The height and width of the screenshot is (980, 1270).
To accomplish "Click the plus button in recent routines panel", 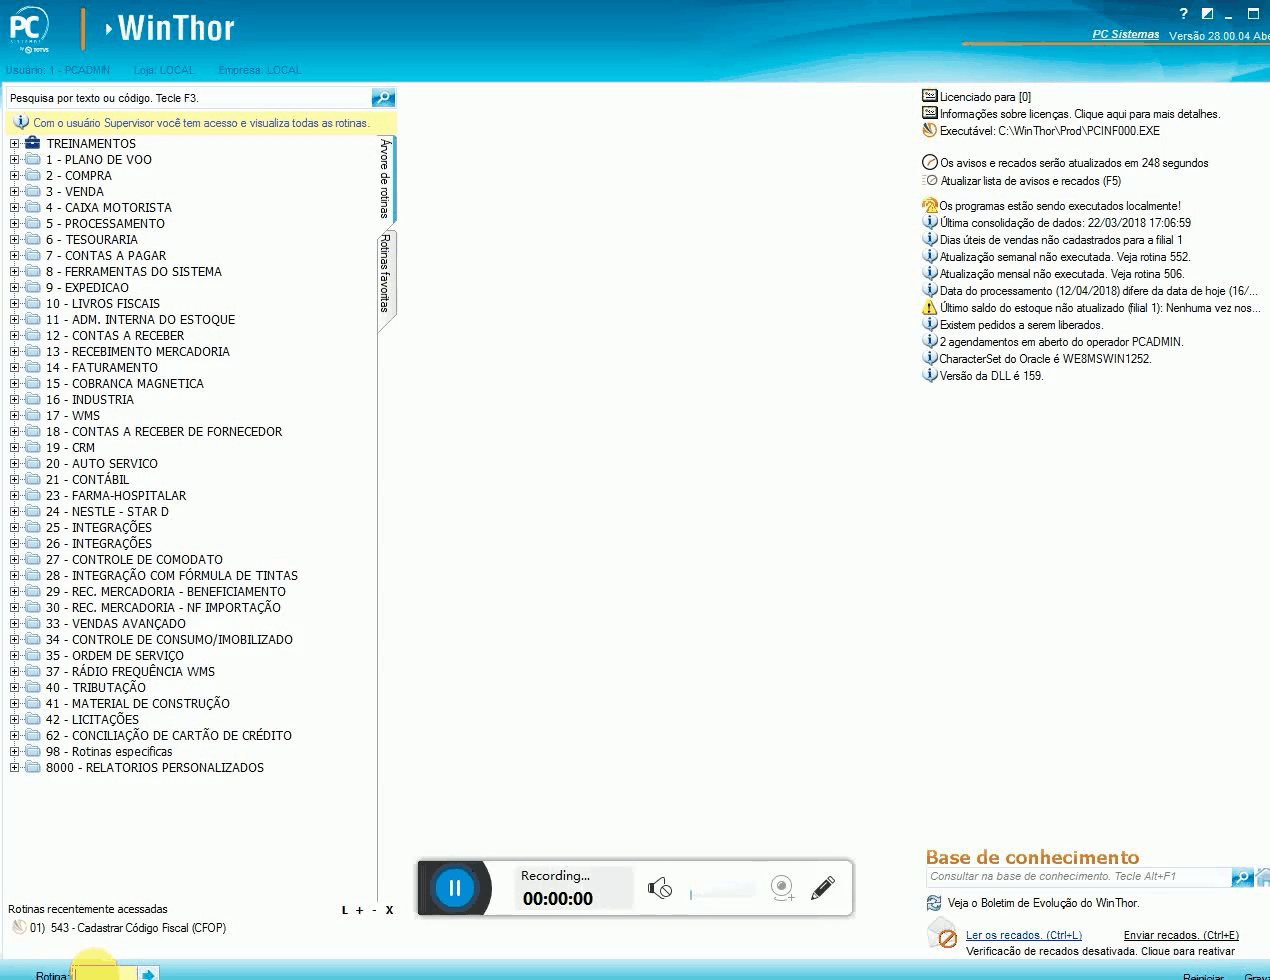I will point(360,910).
